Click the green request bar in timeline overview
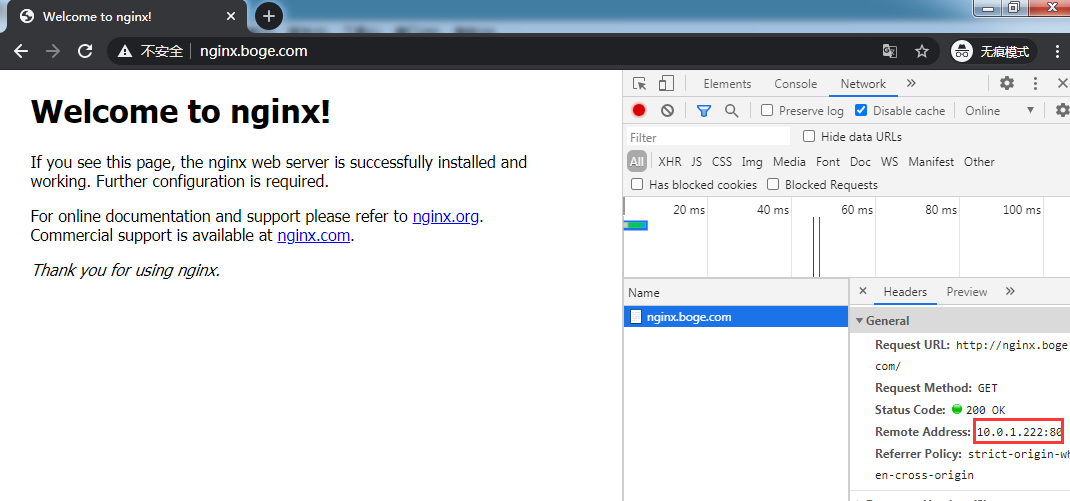 pos(636,225)
